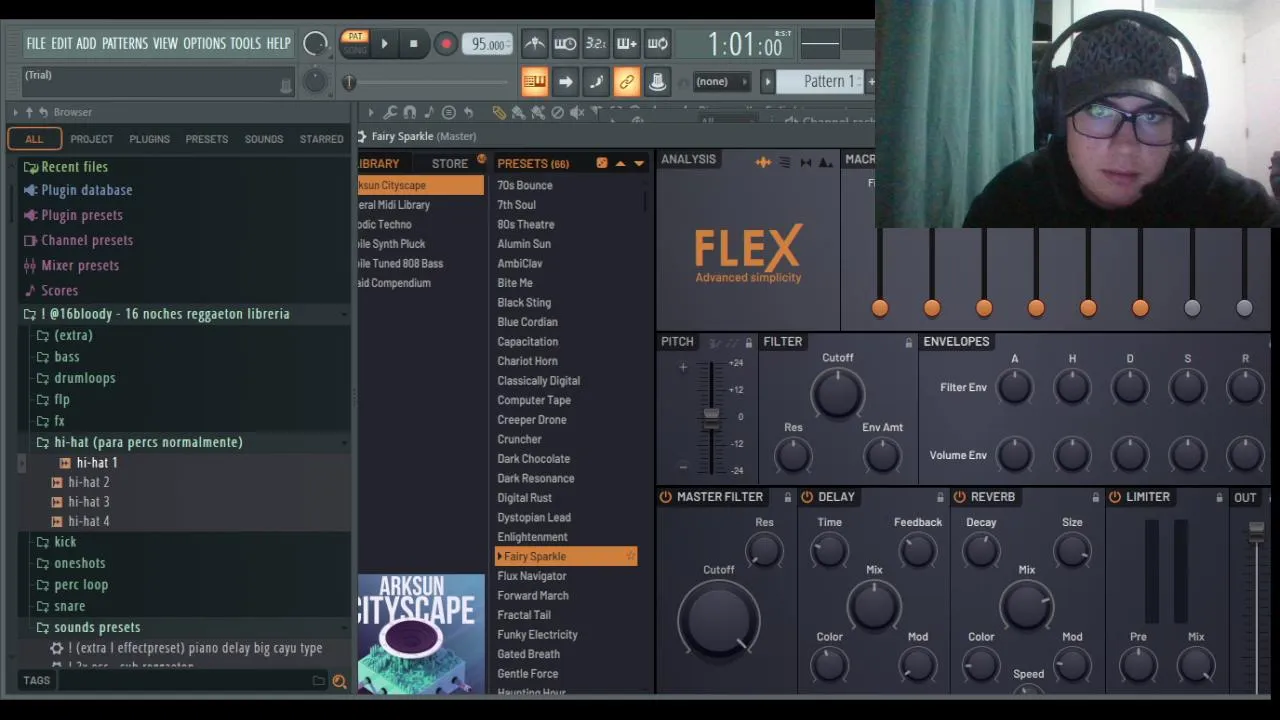Viewport: 1280px width, 720px height.
Task: Click the first orange macro slider handle
Action: point(880,309)
